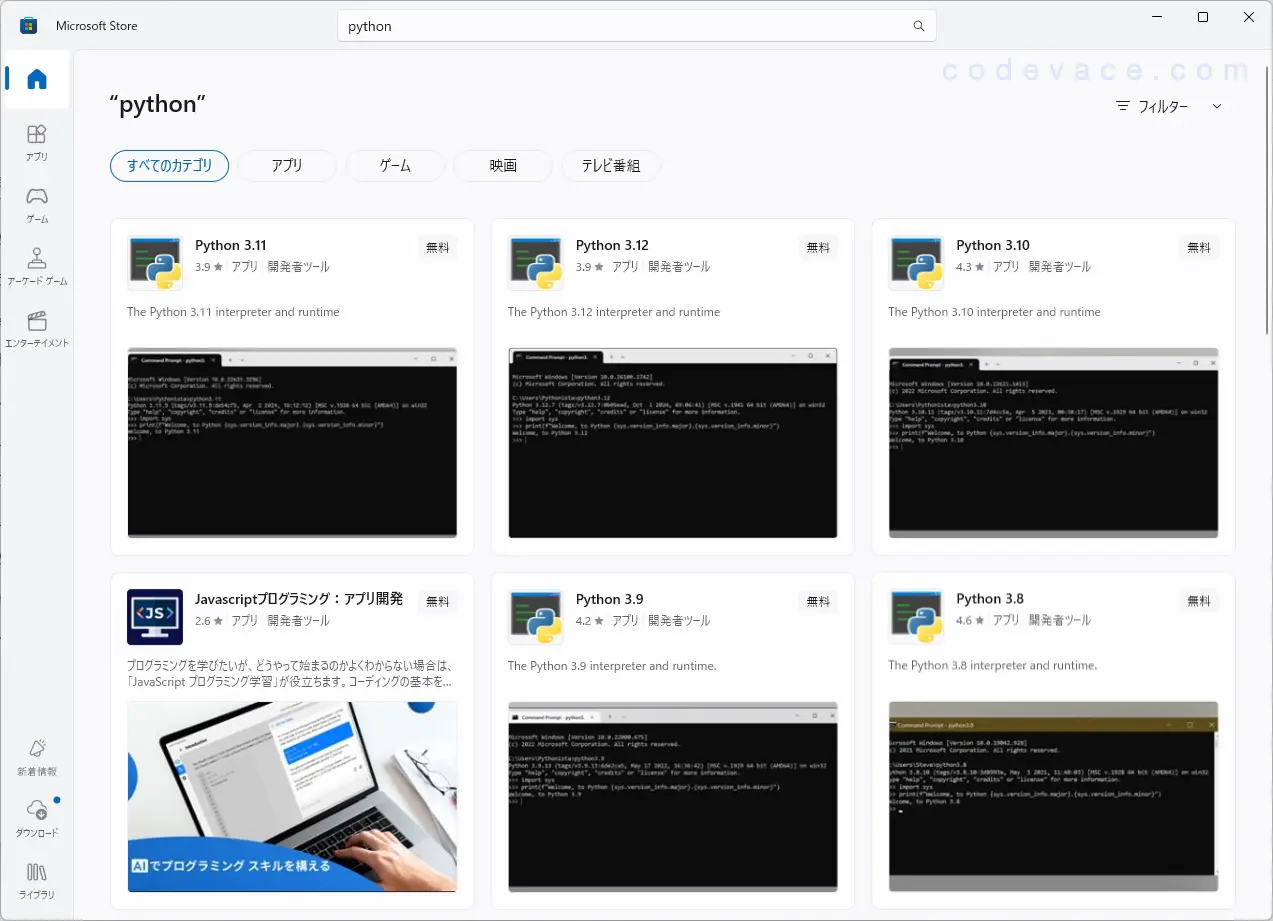1273x921 pixels.
Task: Click the search magnifier icon
Action: (918, 26)
